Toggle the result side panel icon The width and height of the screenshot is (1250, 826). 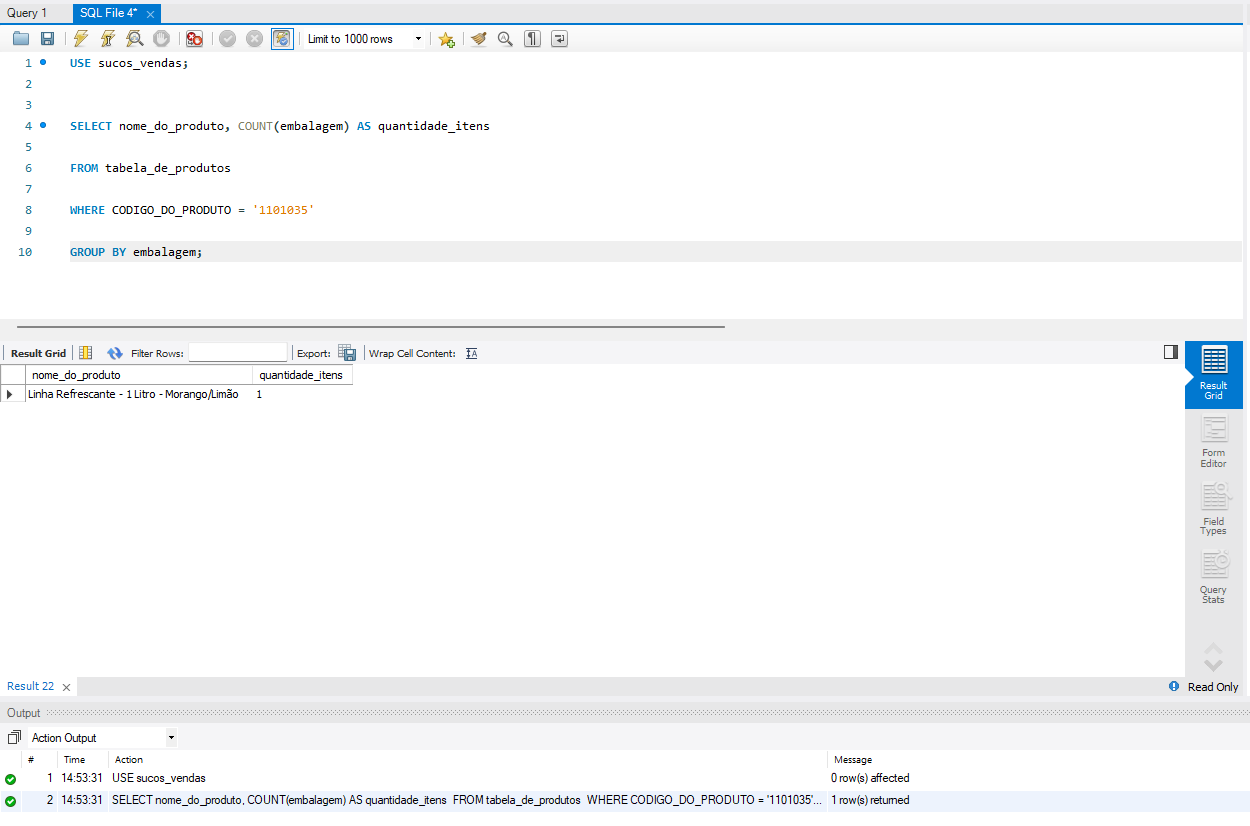[x=1171, y=352]
